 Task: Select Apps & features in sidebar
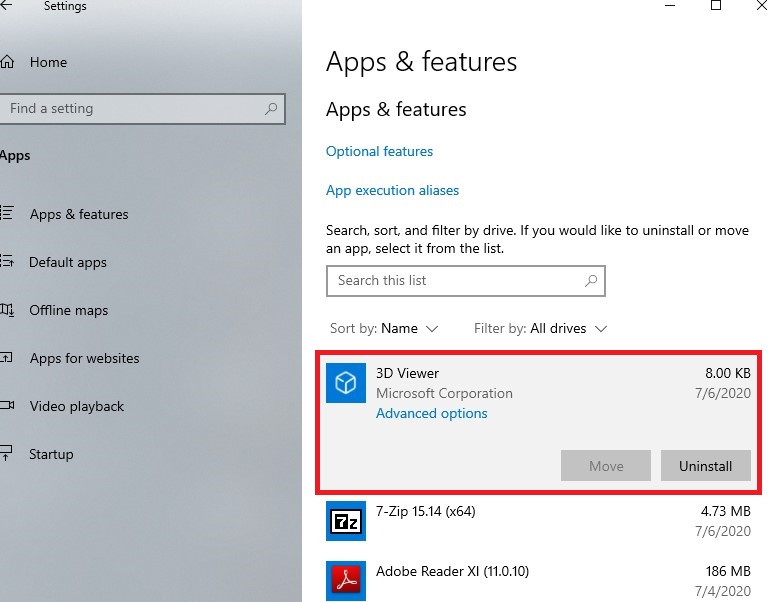click(79, 214)
